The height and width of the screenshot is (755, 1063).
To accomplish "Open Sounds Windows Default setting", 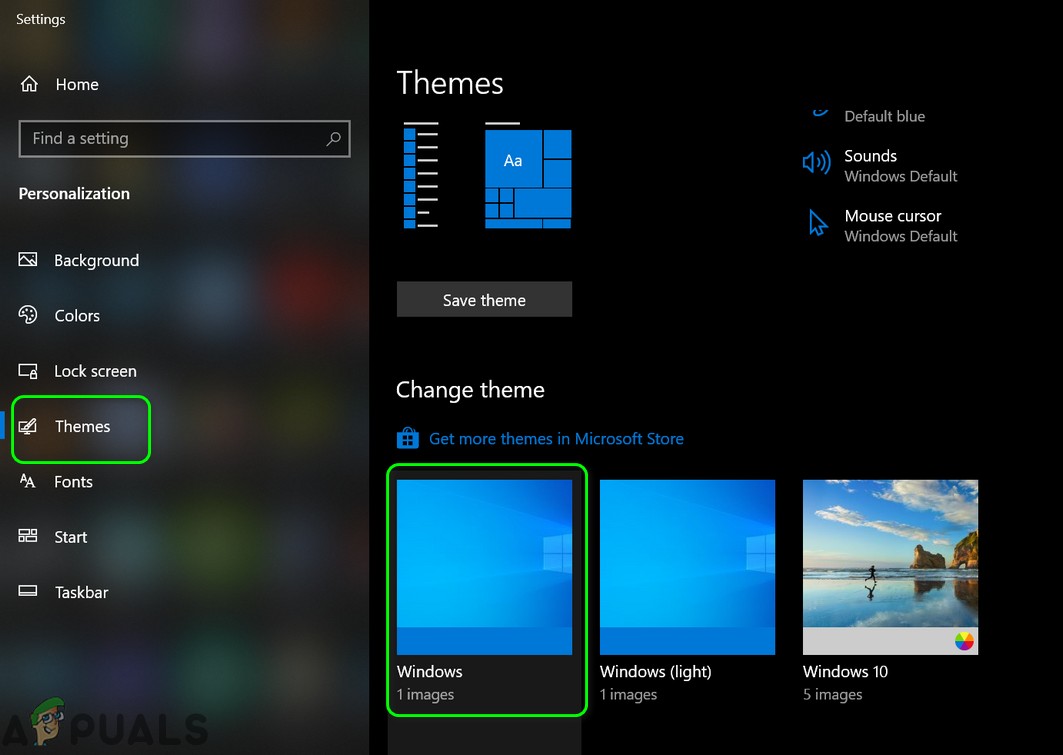I will click(880, 165).
